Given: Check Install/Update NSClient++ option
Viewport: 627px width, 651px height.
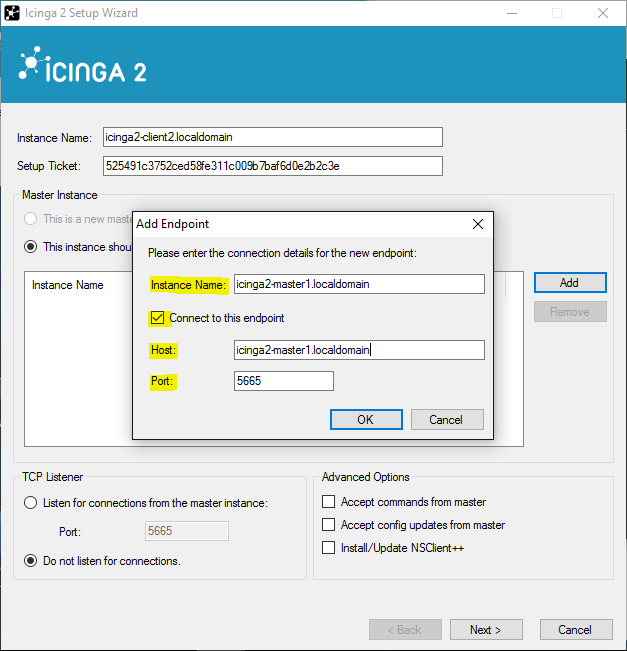Looking at the screenshot, I should 328,548.
